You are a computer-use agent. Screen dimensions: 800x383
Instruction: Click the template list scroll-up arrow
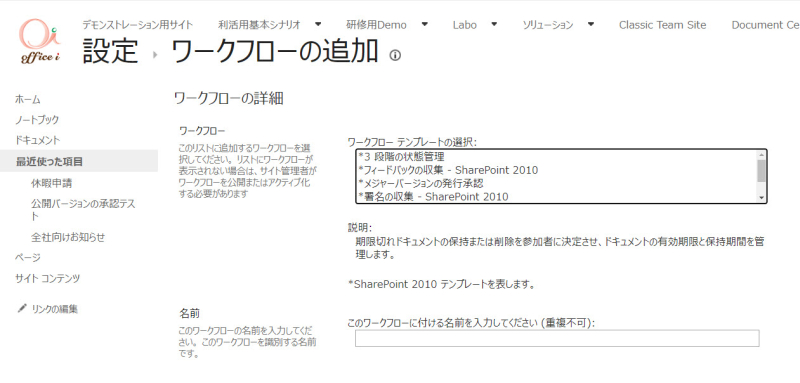(761, 155)
